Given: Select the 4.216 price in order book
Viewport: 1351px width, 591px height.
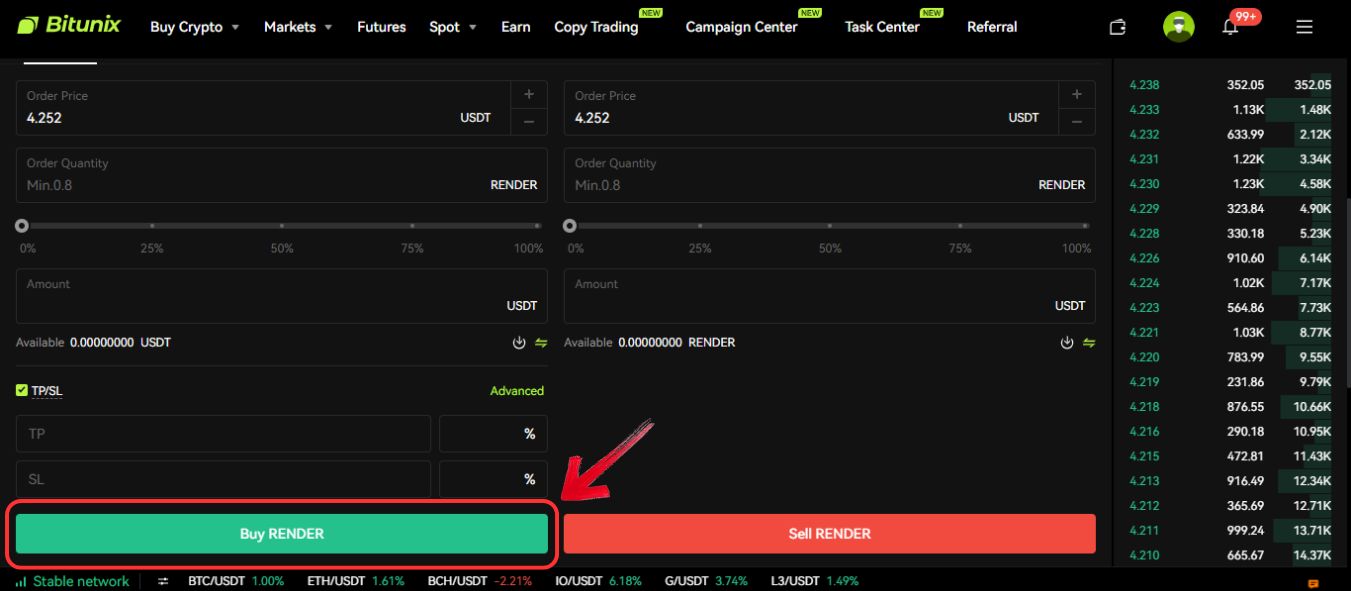Looking at the screenshot, I should pos(1144,432).
